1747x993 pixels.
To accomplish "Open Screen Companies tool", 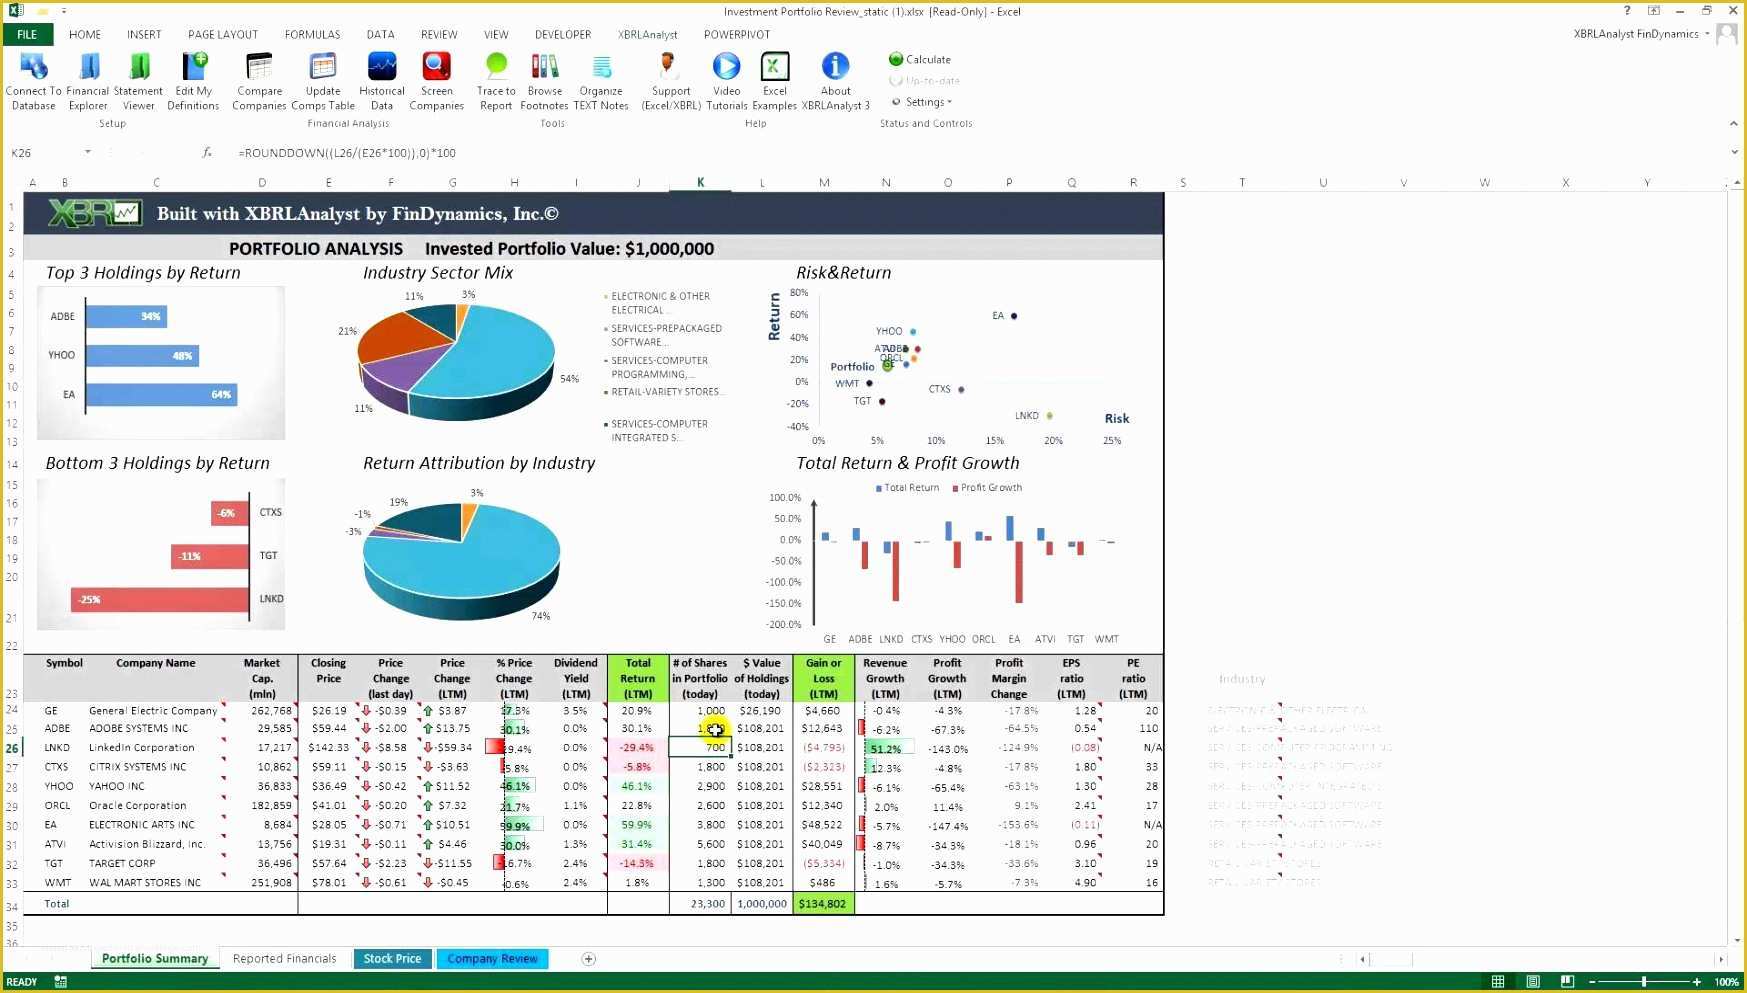I will (436, 81).
